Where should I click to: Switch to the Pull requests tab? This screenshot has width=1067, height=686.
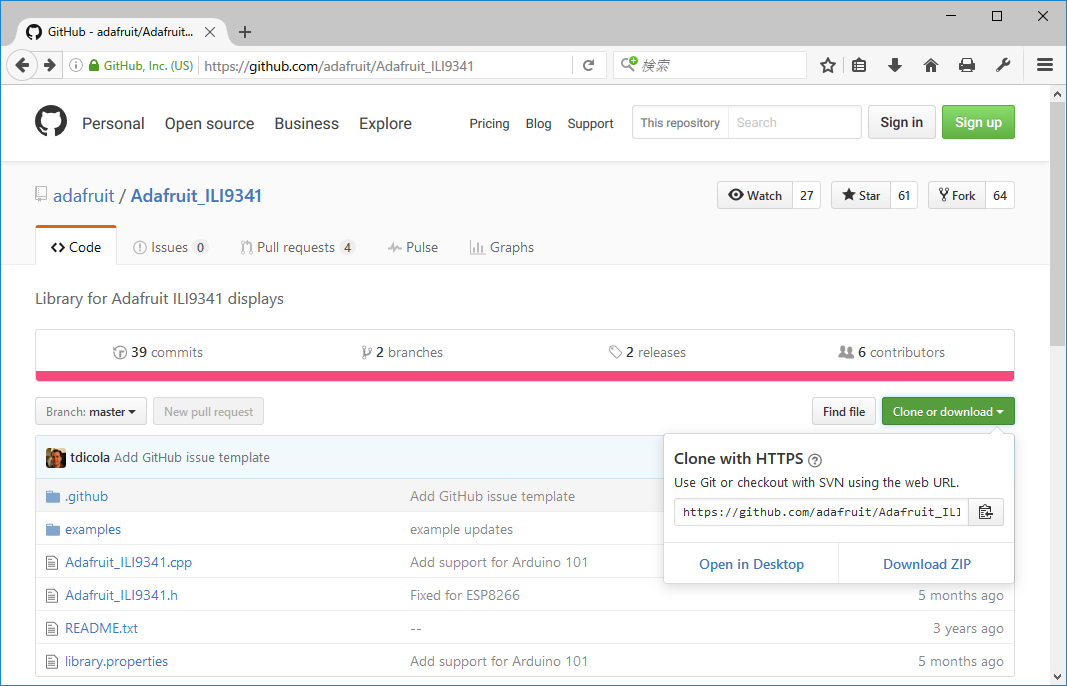297,247
